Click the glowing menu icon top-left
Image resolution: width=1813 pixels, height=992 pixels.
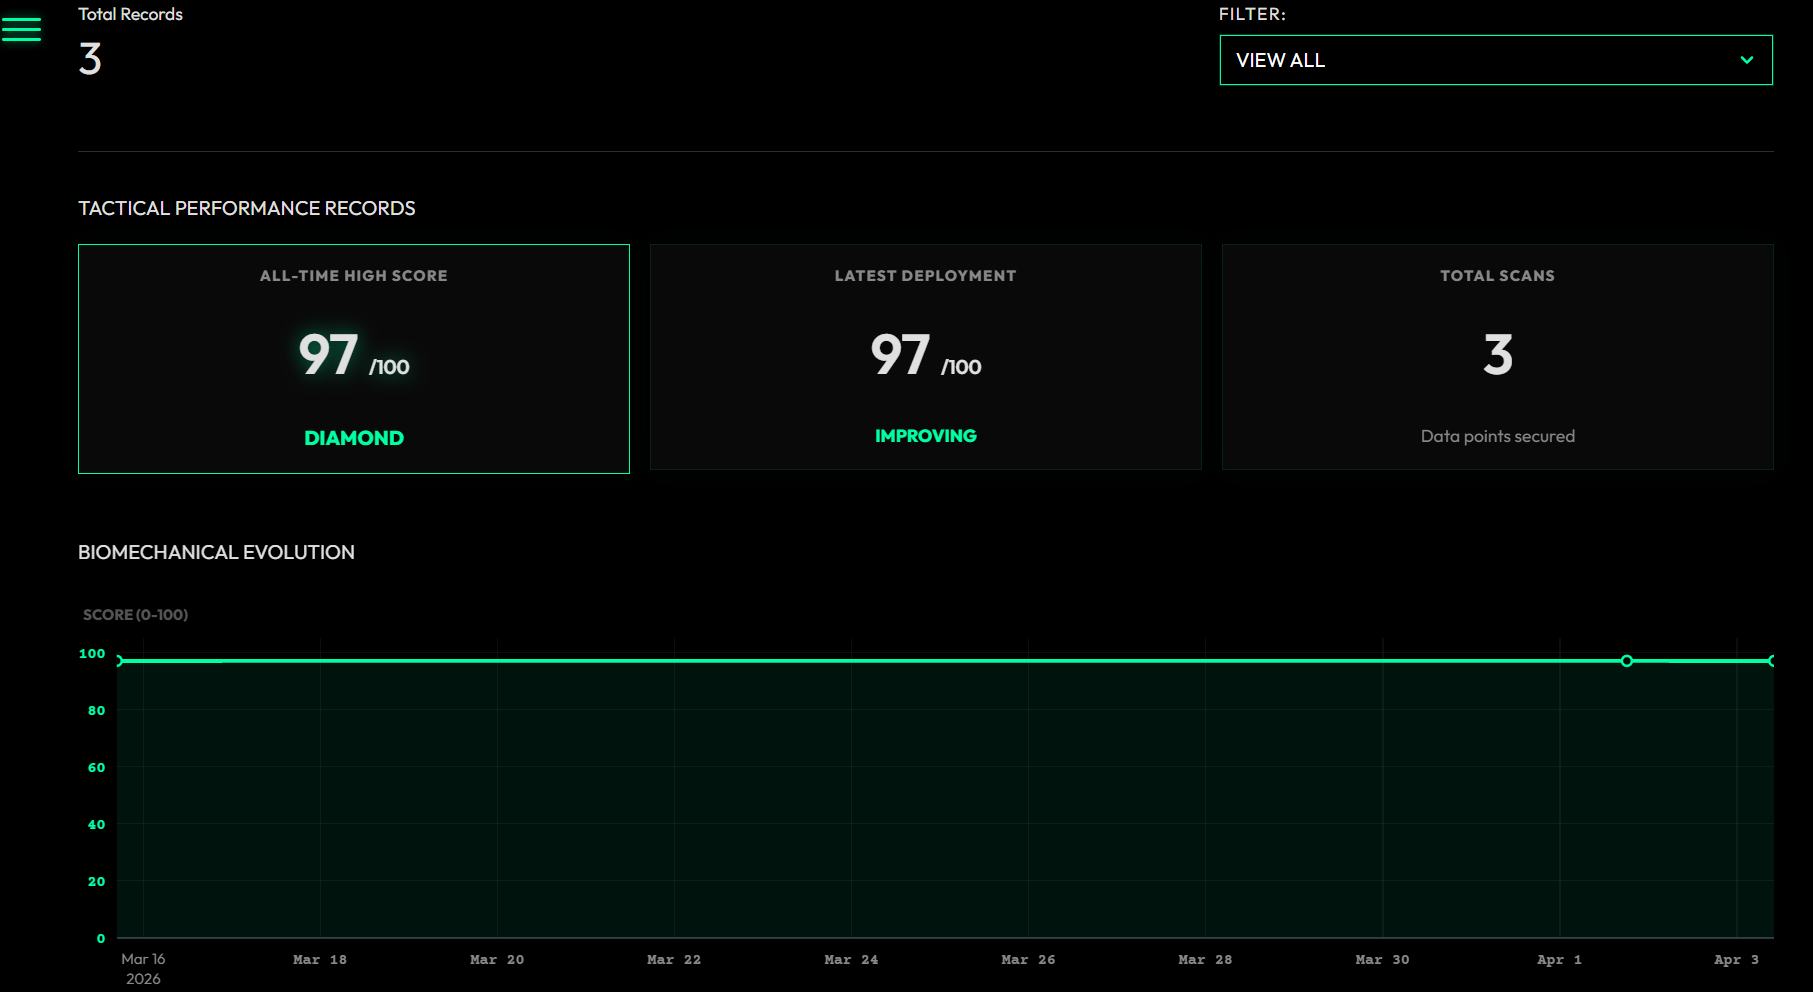[20, 30]
